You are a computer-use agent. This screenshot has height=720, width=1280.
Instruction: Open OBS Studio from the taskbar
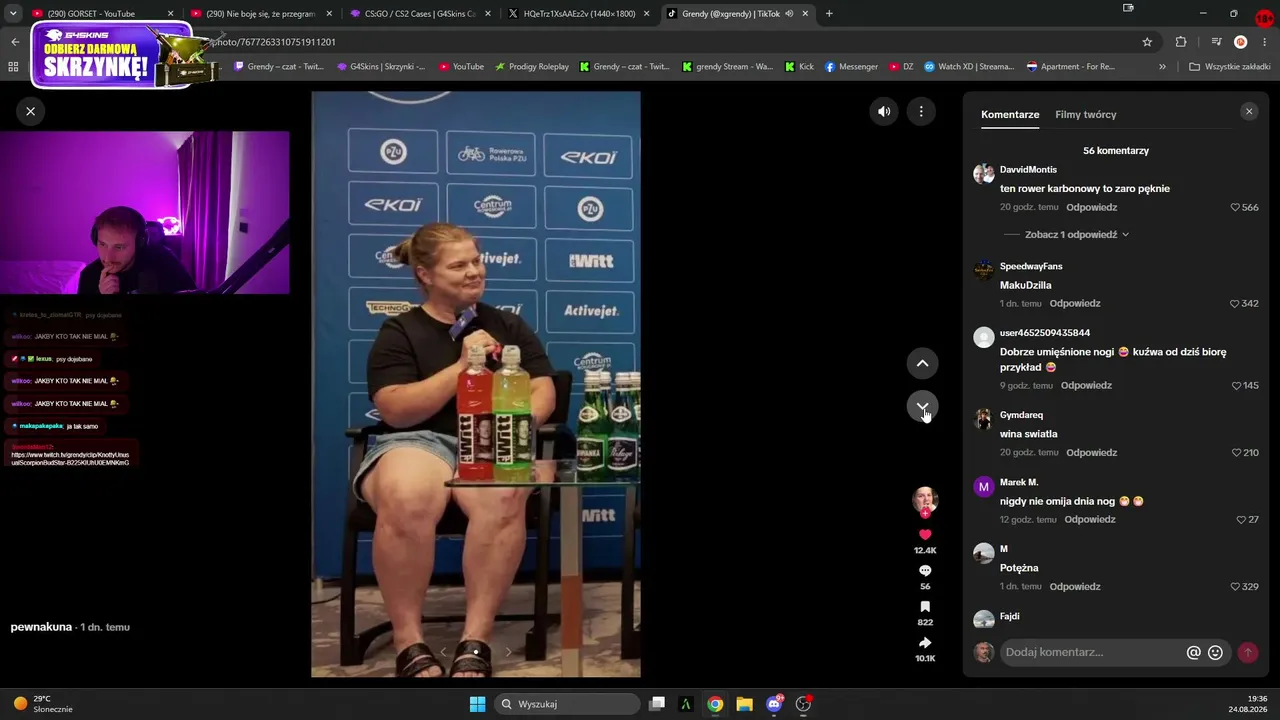tap(803, 704)
